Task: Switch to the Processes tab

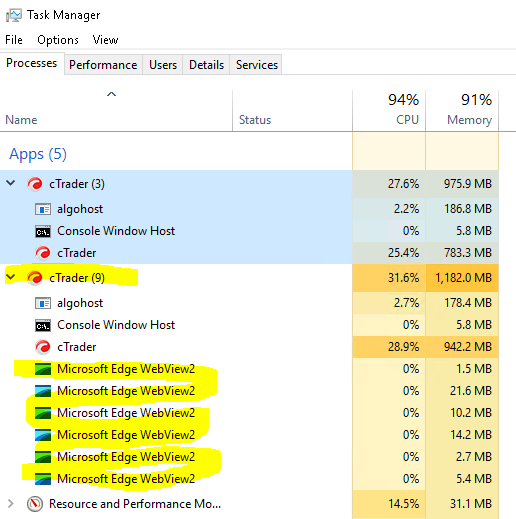Action: click(32, 63)
